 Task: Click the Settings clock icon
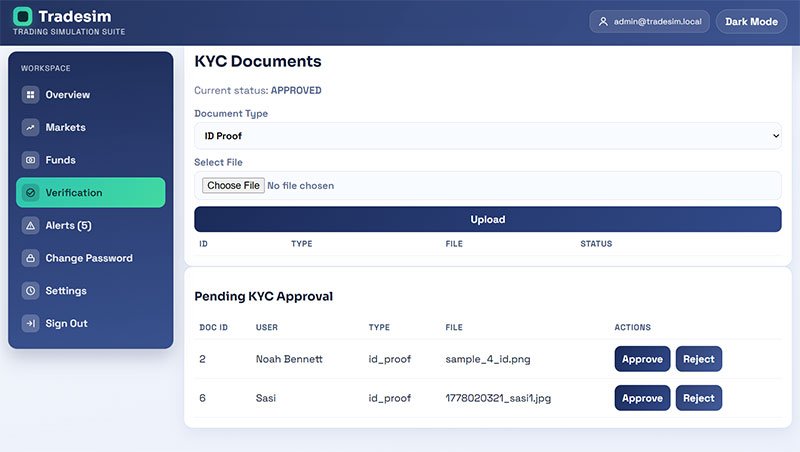point(31,291)
